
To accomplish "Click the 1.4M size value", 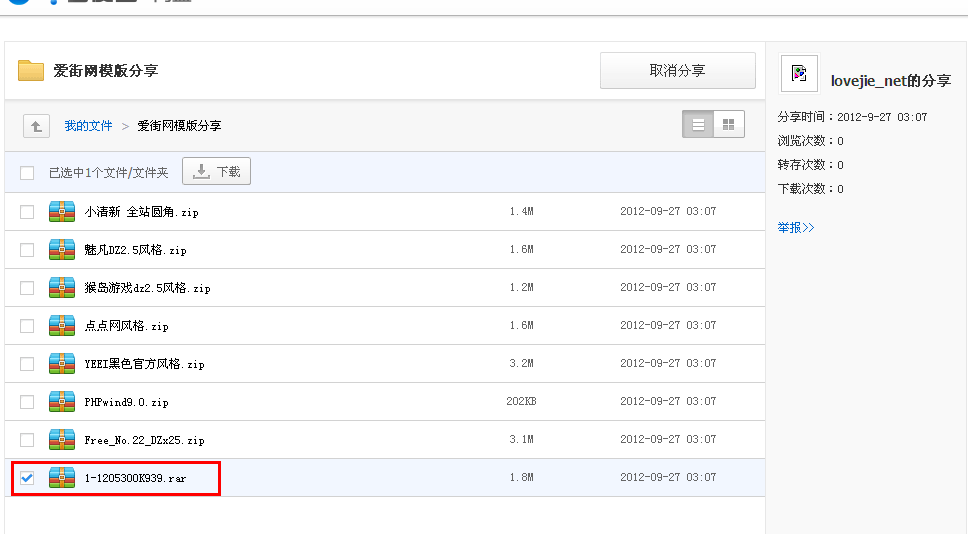I will [x=521, y=211].
